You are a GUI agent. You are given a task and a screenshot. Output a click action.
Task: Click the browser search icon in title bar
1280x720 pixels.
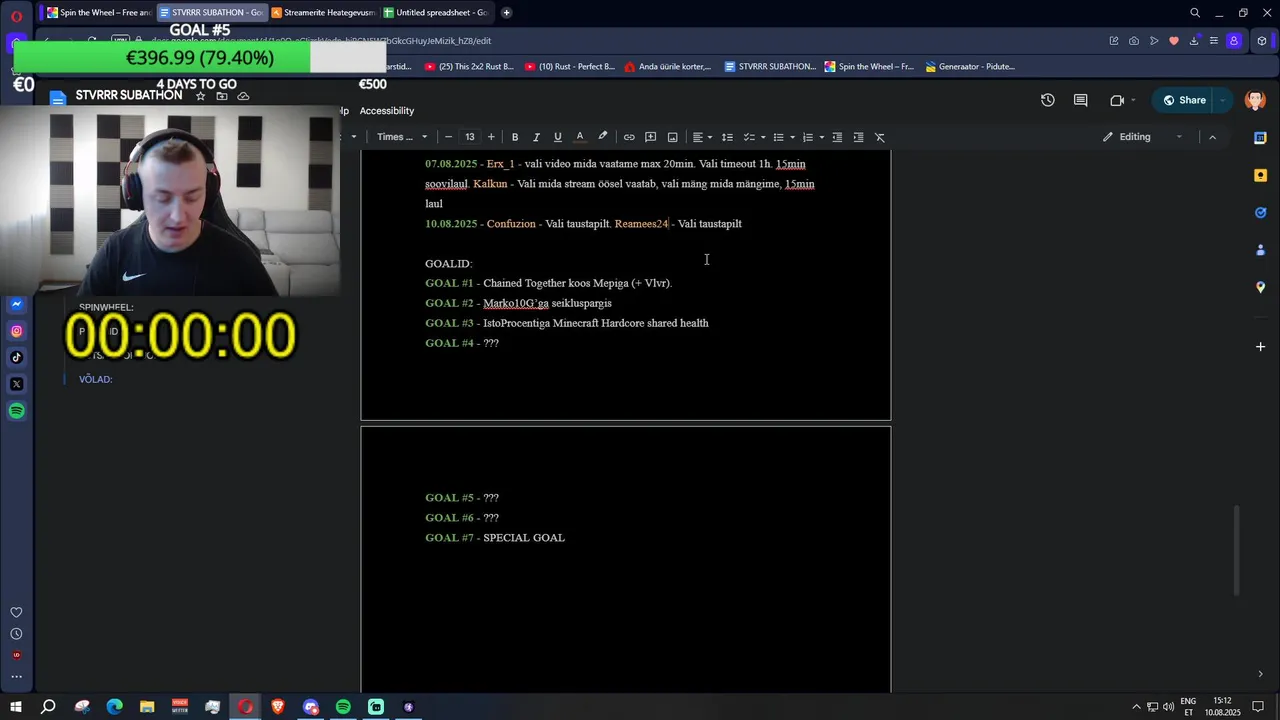tap(1195, 13)
